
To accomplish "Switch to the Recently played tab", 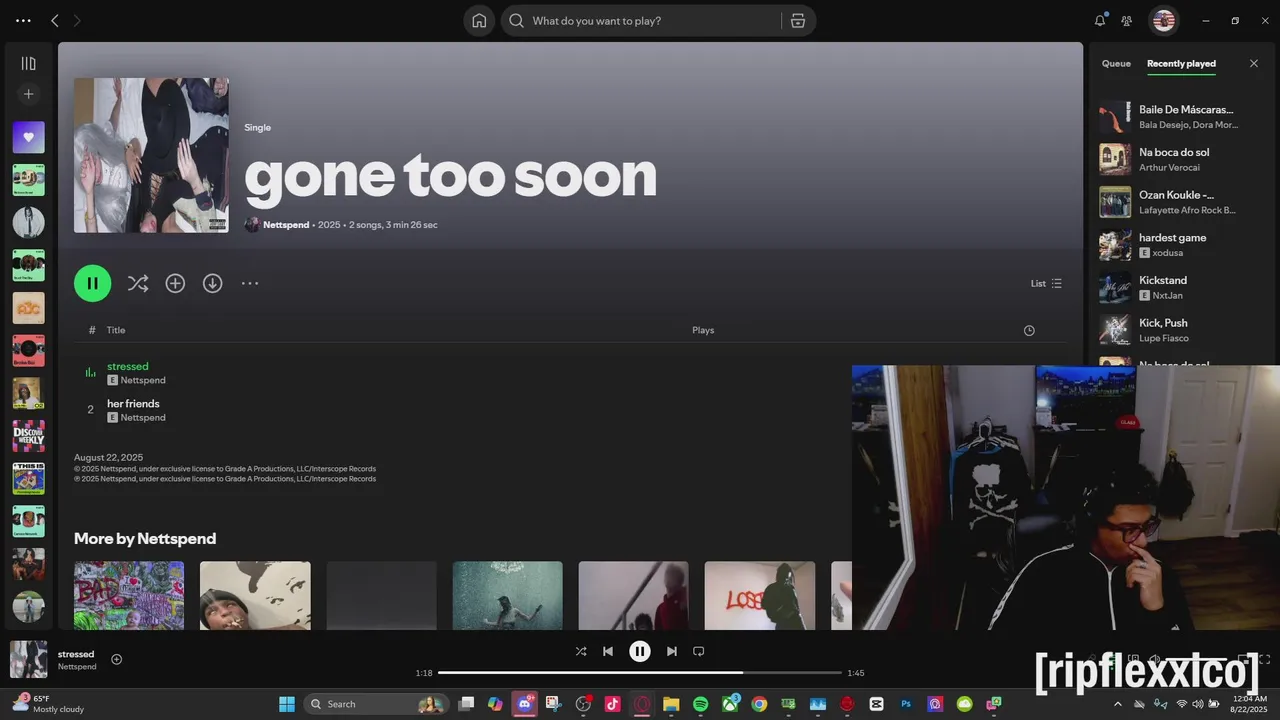I will pos(1181,63).
